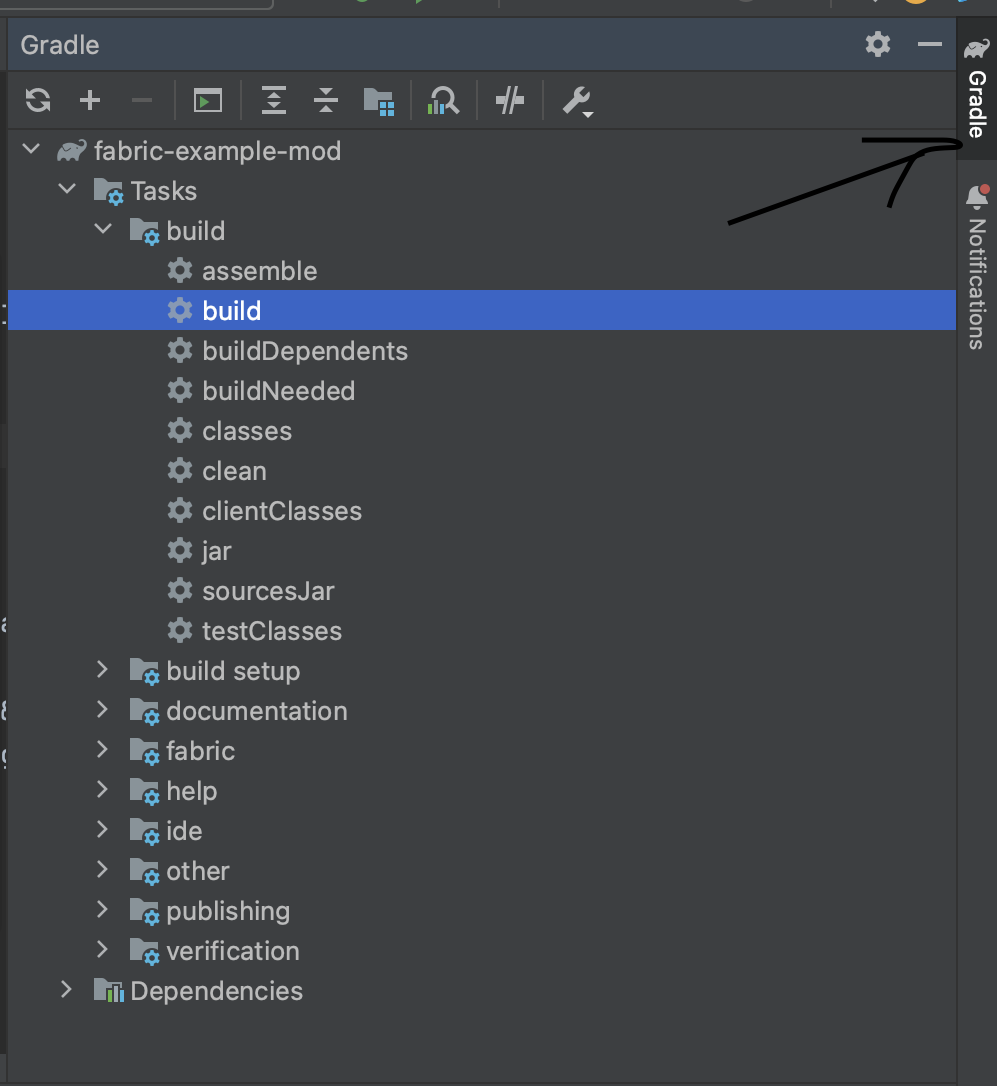Click the Tasks folder icon
This screenshot has width=997, height=1086.
[x=106, y=190]
